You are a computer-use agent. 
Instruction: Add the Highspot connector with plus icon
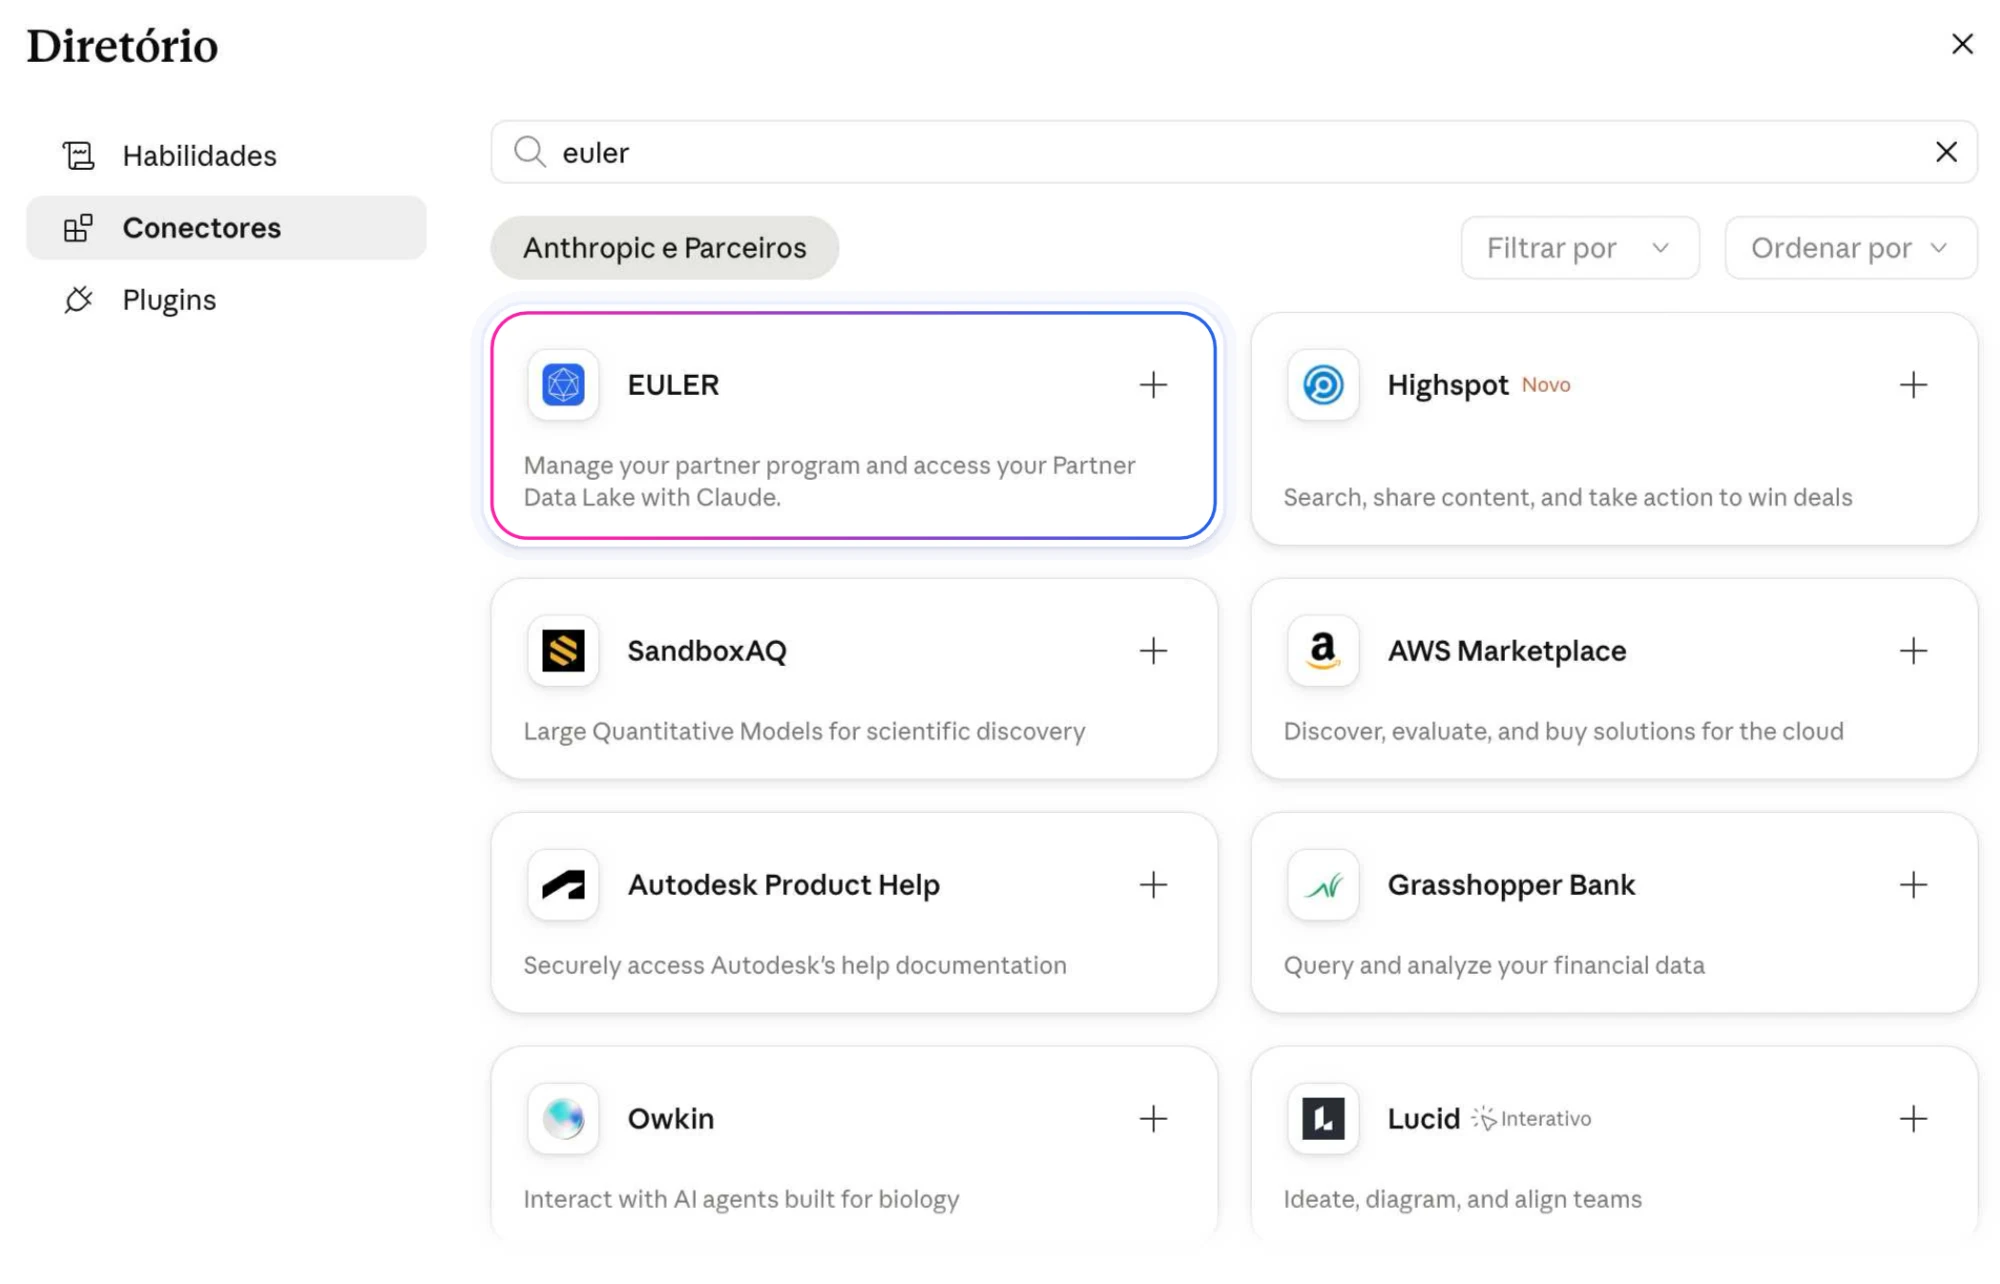[1913, 385]
